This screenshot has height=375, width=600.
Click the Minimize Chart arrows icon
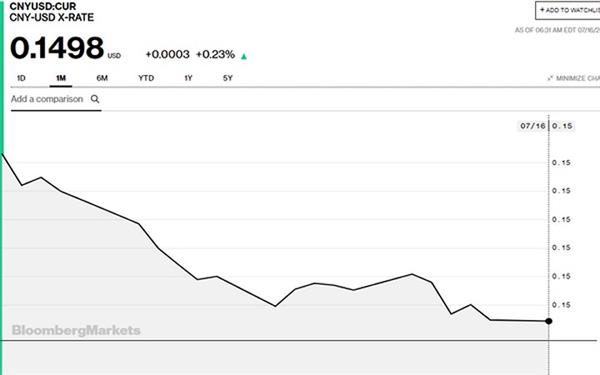tap(550, 78)
